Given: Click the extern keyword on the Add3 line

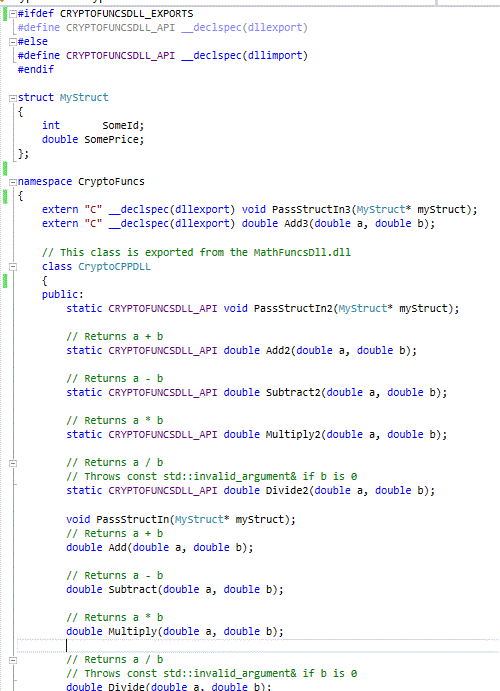Looking at the screenshot, I should pyautogui.click(x=60, y=223).
